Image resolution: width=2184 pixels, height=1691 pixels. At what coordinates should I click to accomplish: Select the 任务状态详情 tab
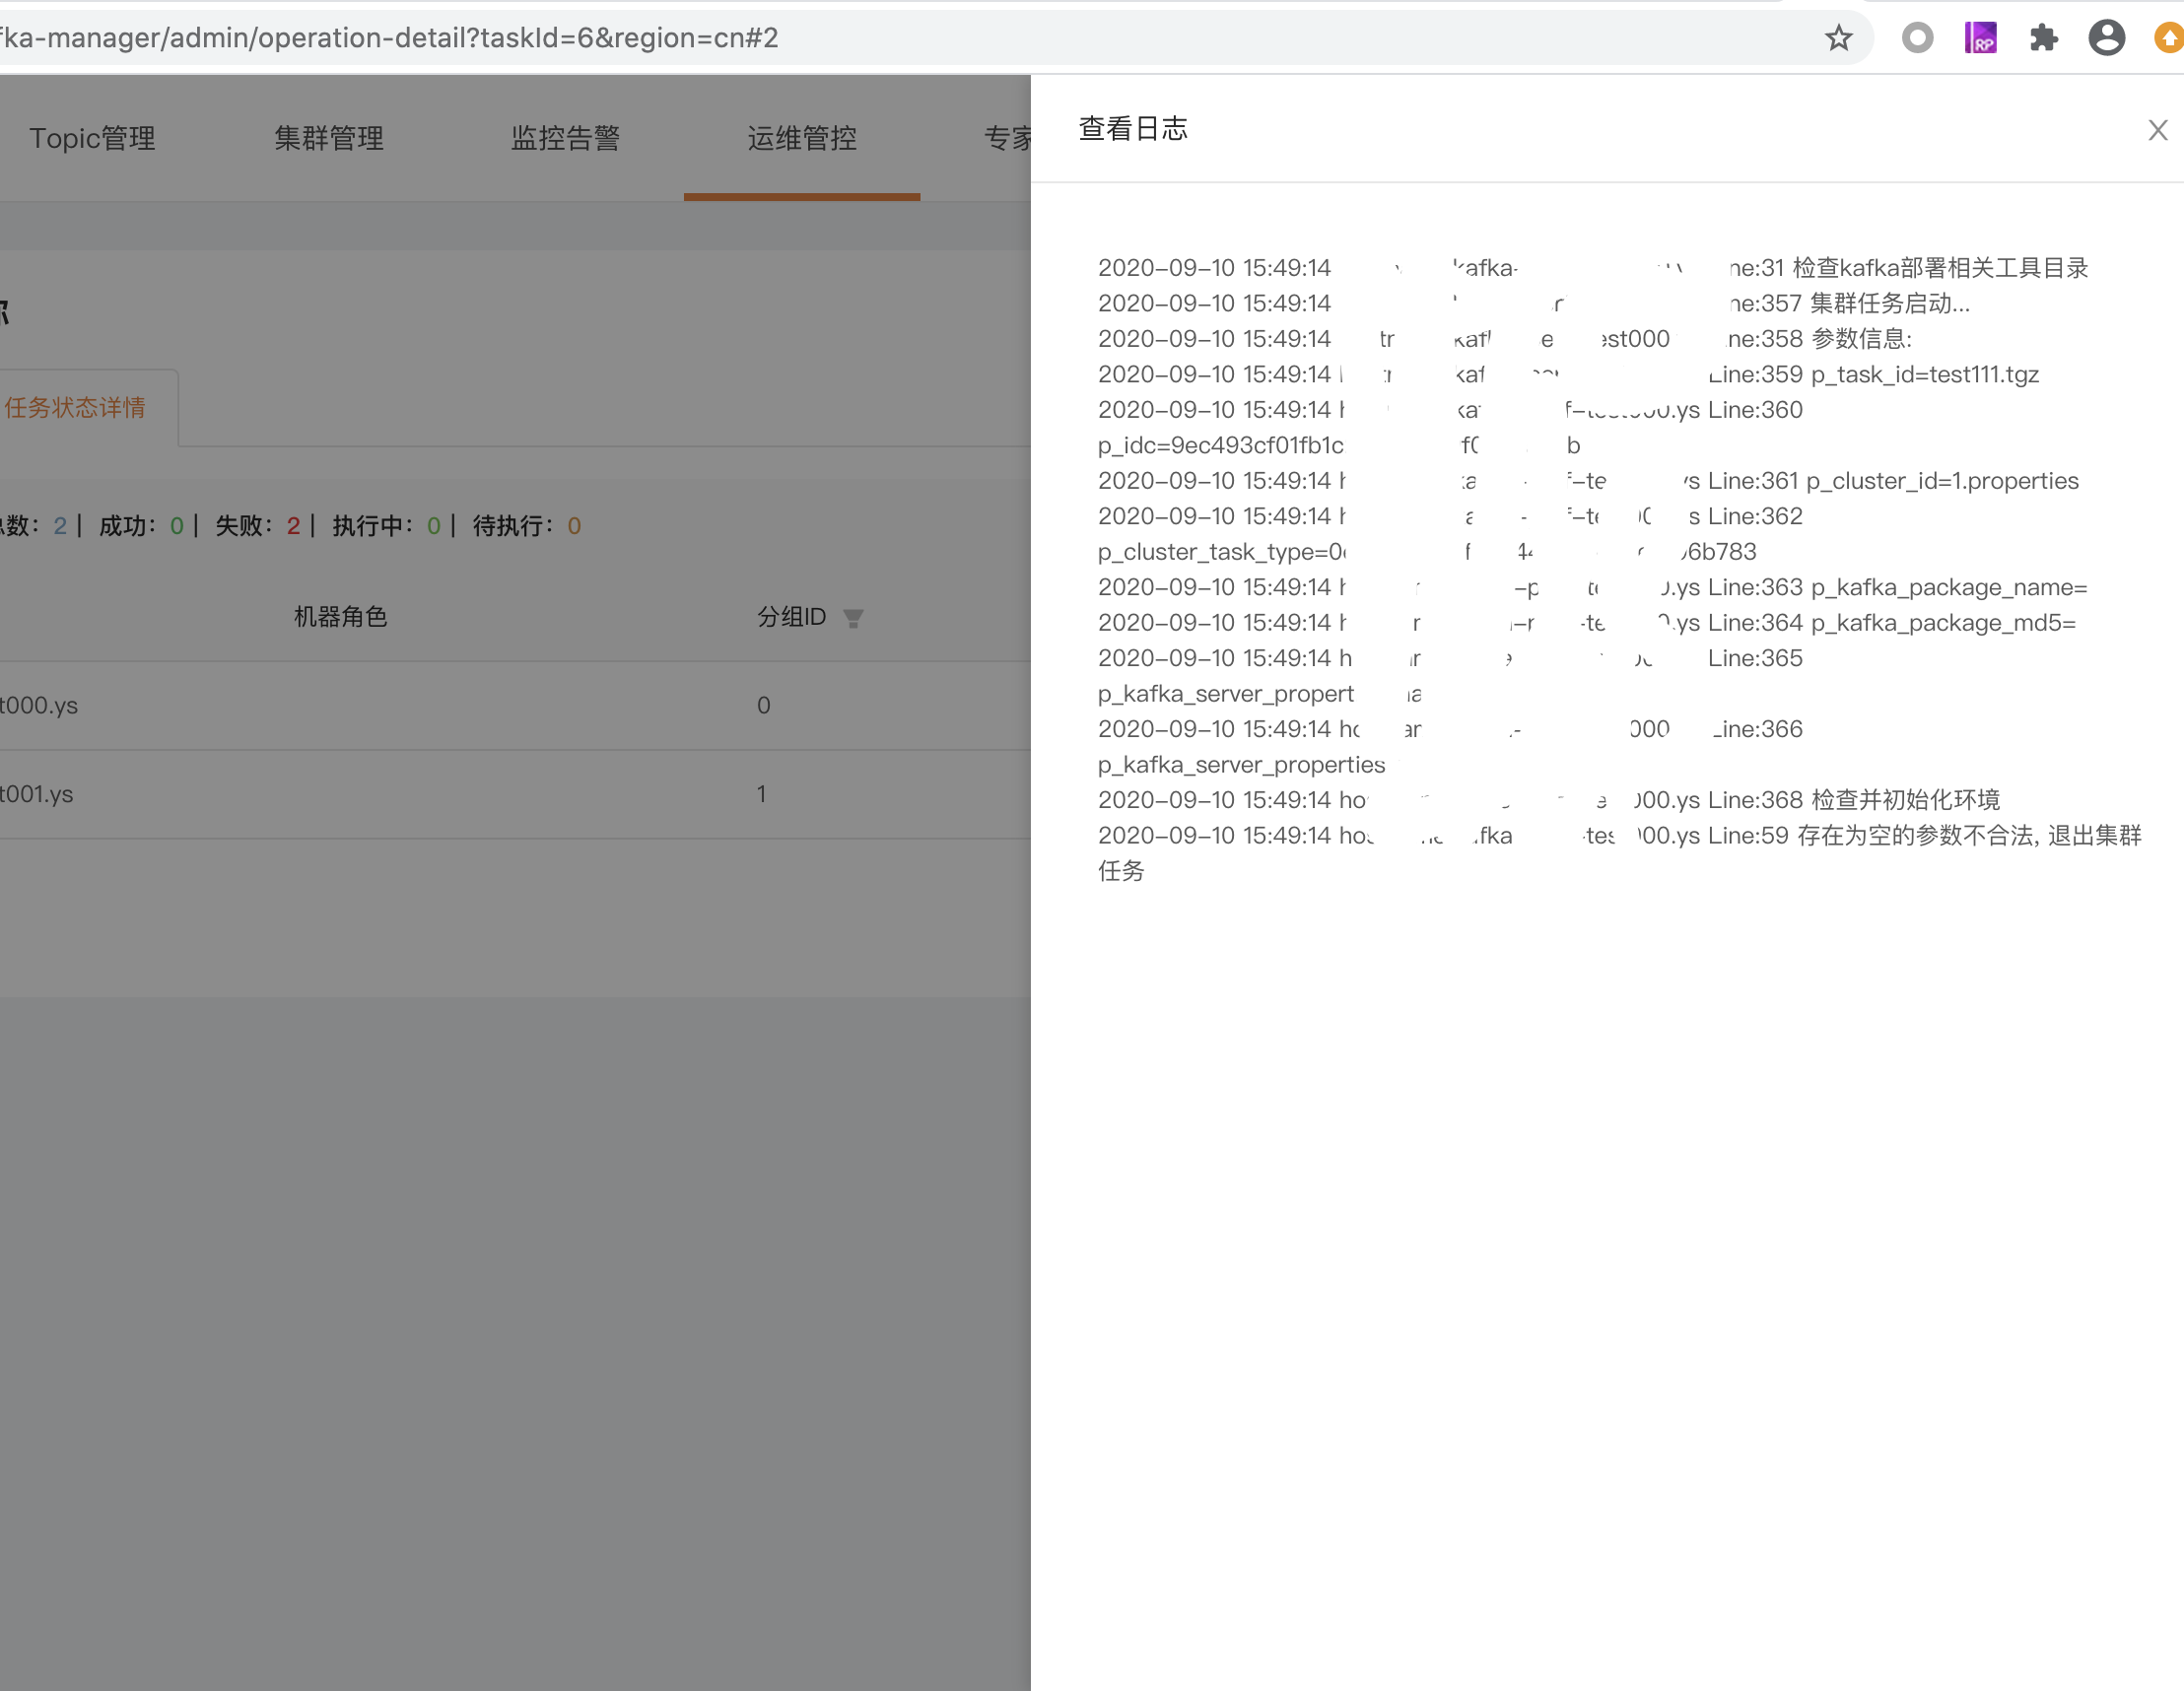[78, 408]
